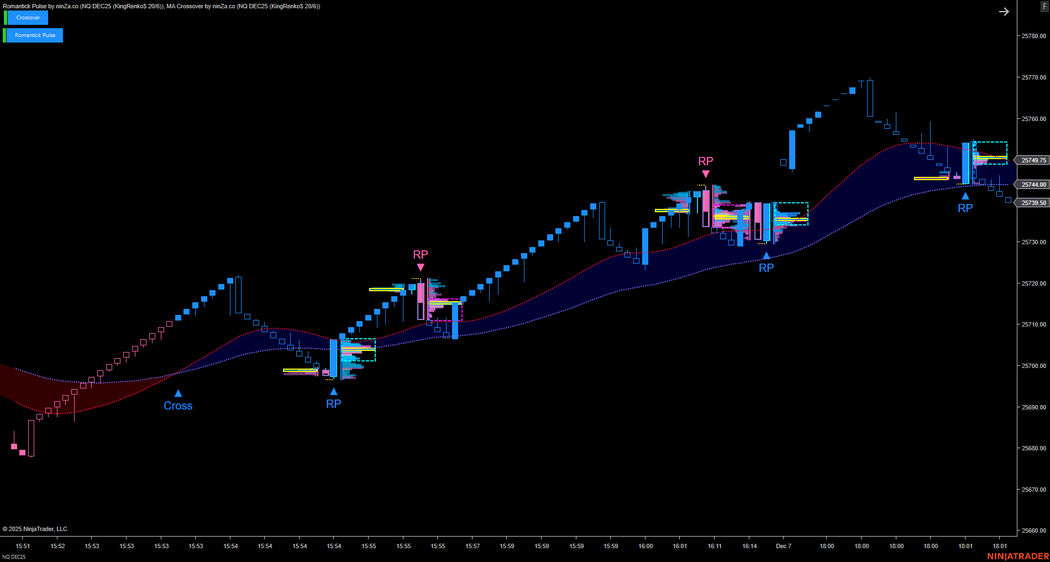Click the blue Cross signal arrow marker
Viewport: 1050px width, 562px height.
coord(178,393)
